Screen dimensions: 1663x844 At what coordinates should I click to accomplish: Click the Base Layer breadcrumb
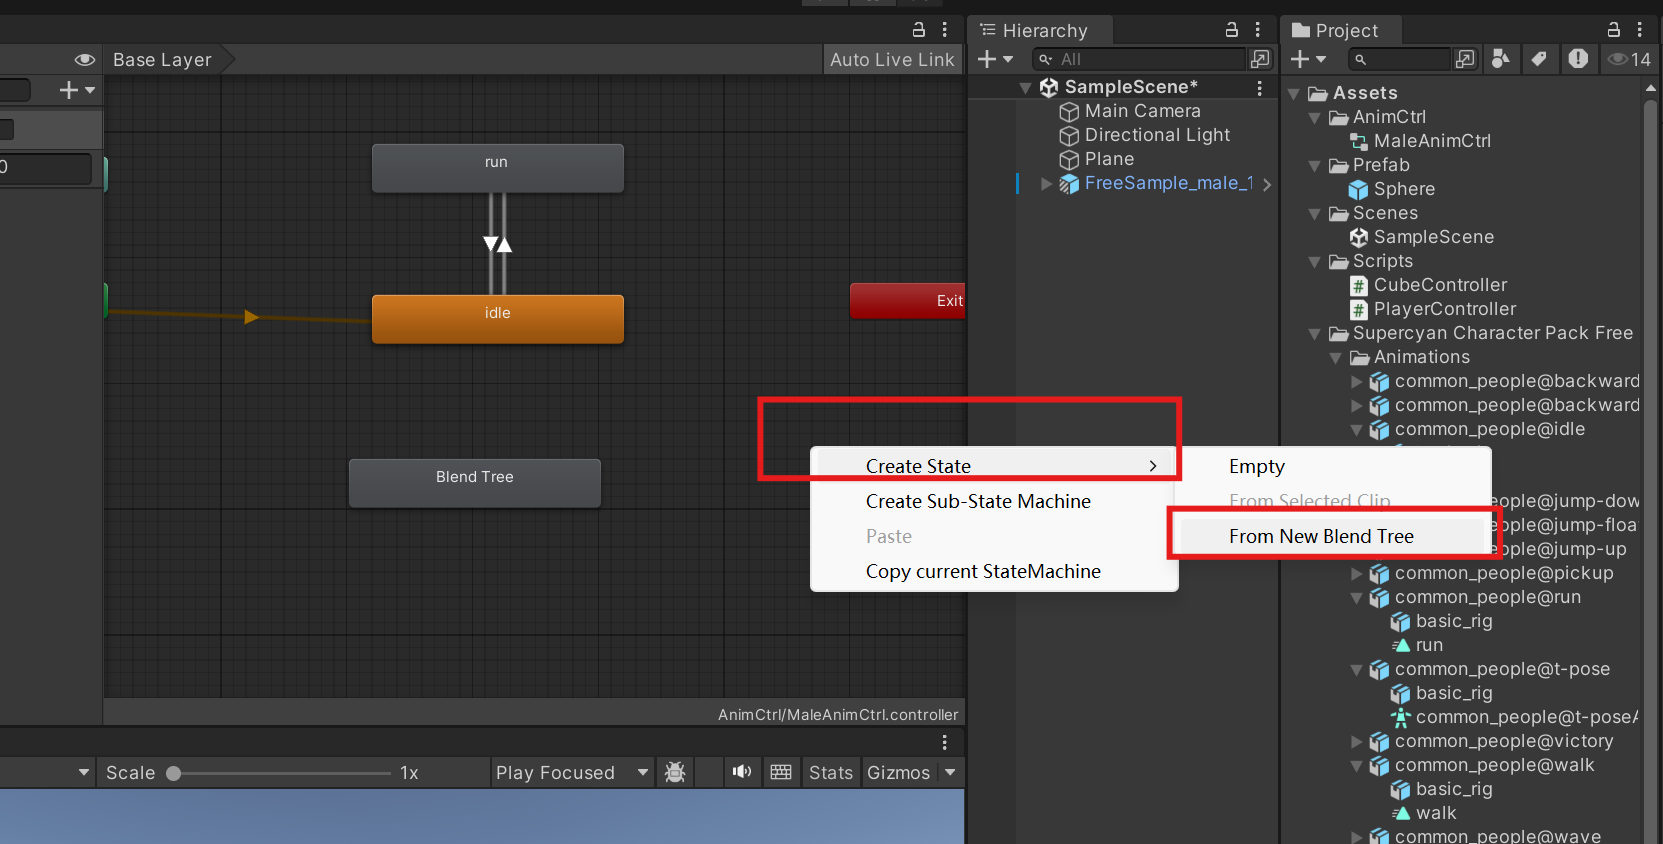(x=162, y=60)
